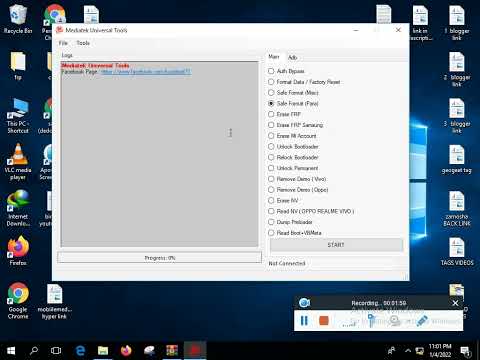Switch to Firefox on the taskbar

(126, 351)
